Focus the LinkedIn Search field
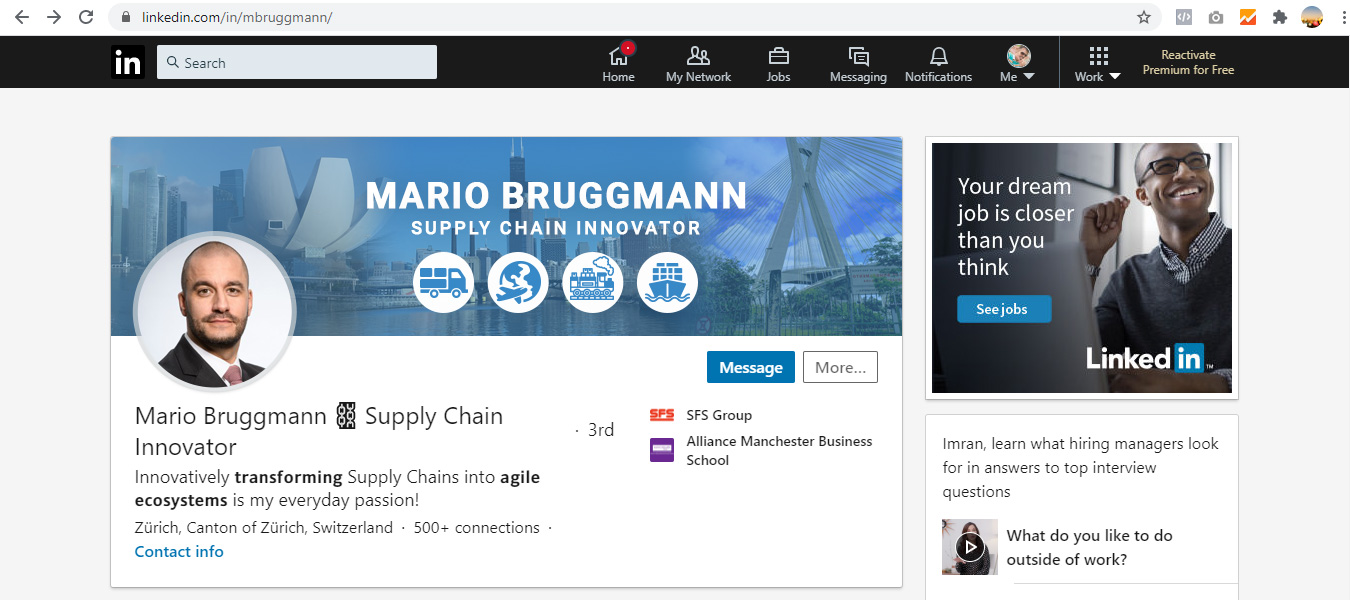 297,62
